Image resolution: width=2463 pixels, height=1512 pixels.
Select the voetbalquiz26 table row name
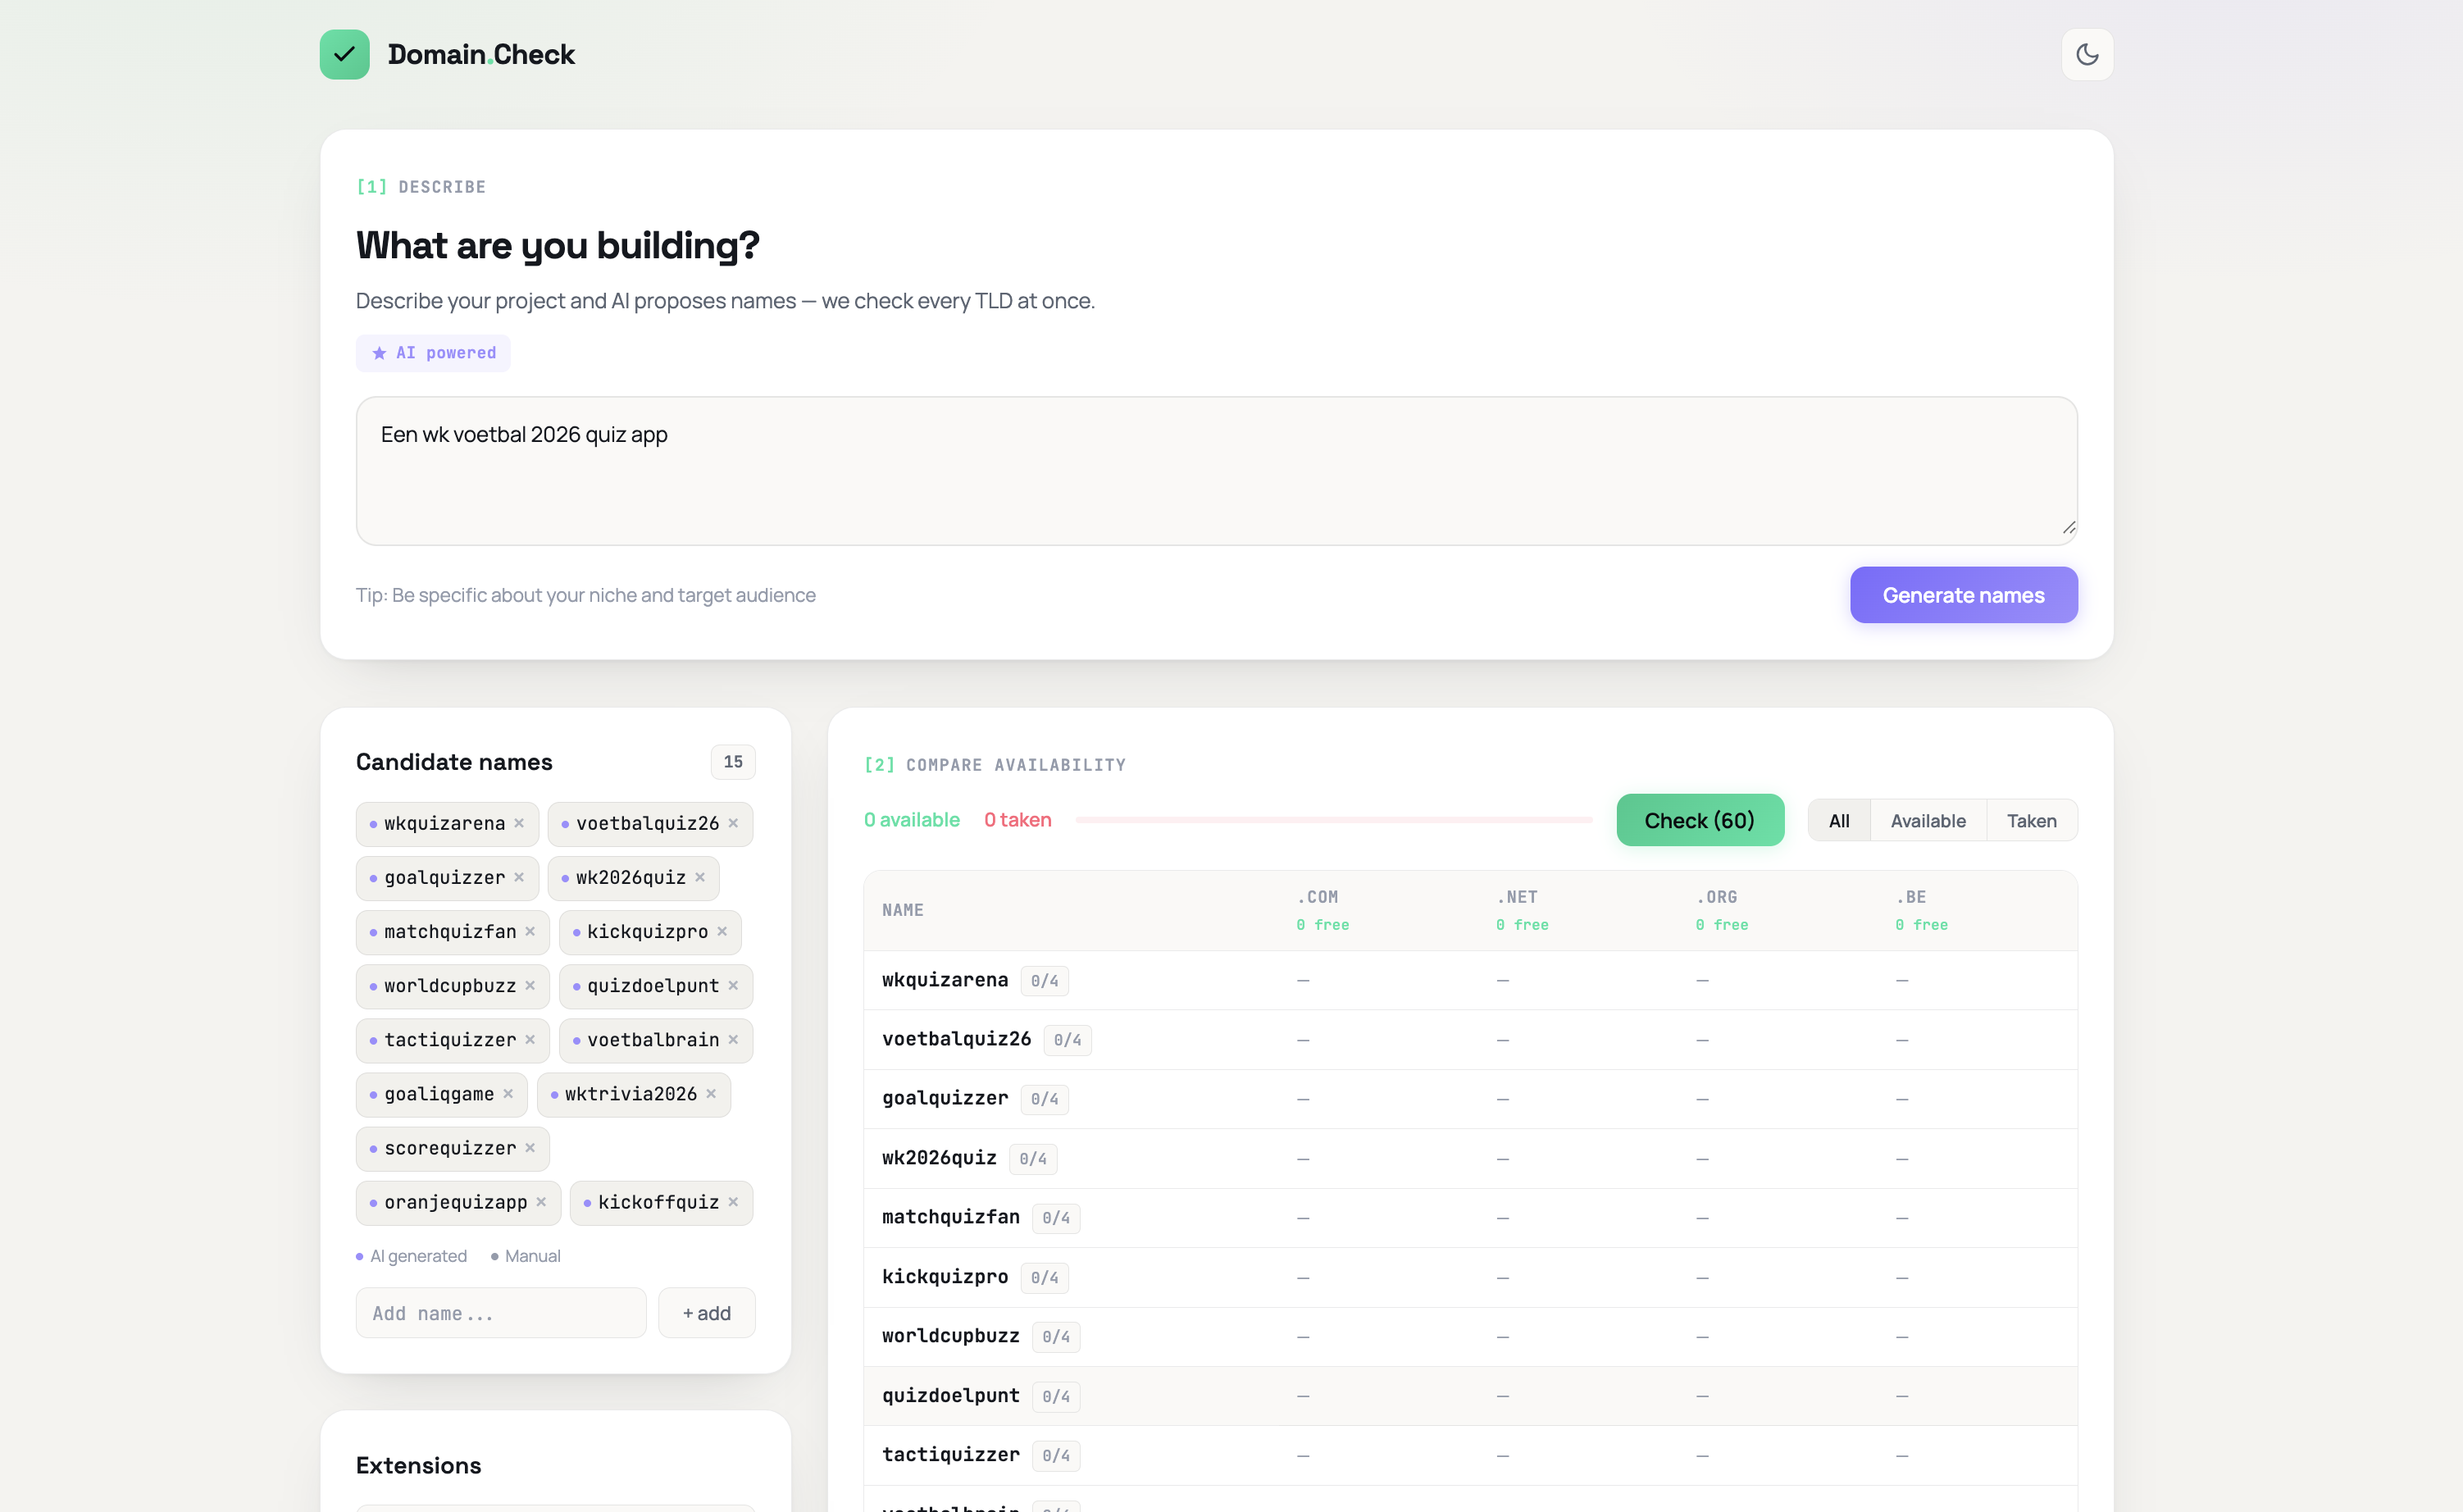(x=956, y=1039)
